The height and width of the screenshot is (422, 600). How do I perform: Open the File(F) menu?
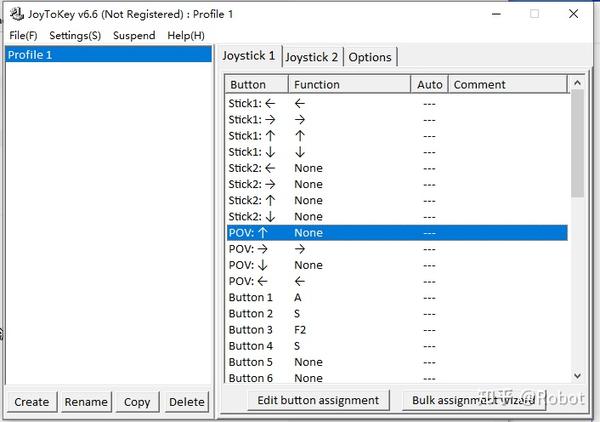(x=23, y=36)
